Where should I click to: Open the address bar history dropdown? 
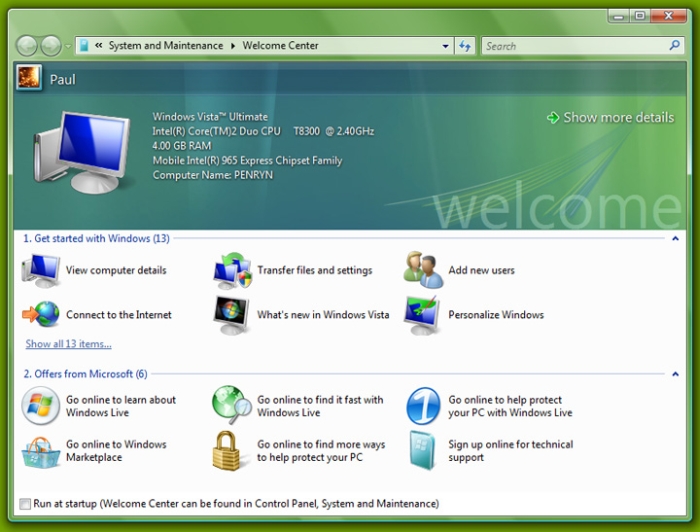pyautogui.click(x=445, y=46)
